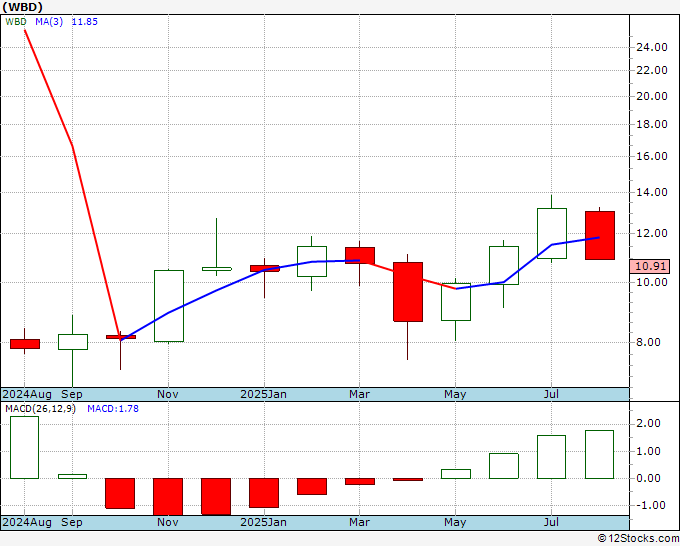Screen dimensions: 680x546
Task: Click the tiny September 2024 MACD bar
Action: (72, 476)
